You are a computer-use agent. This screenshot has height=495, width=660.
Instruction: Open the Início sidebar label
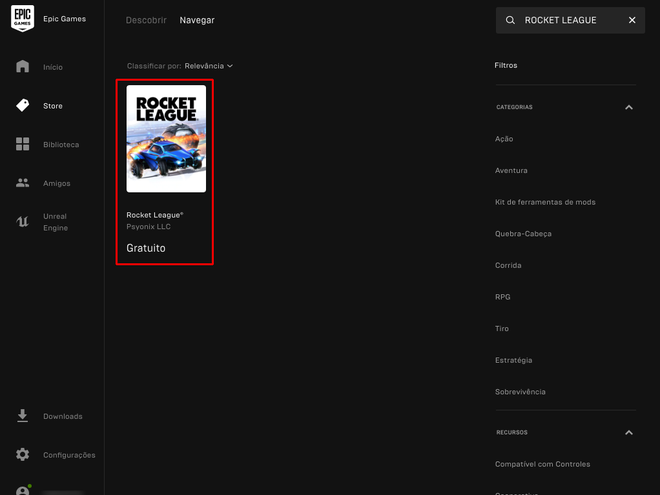(x=53, y=67)
